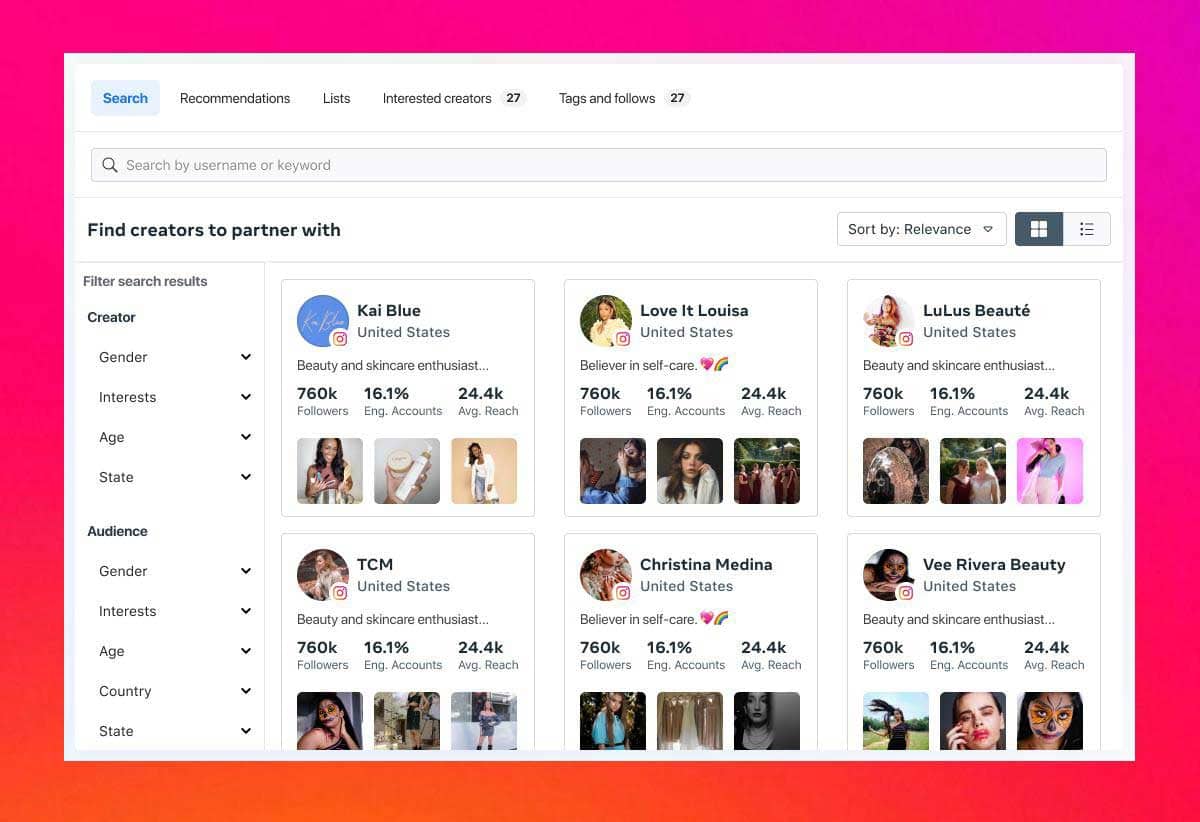This screenshot has height=822, width=1200.
Task: Click Instagram badge on Vee Rivera Beauty
Action: tap(906, 593)
